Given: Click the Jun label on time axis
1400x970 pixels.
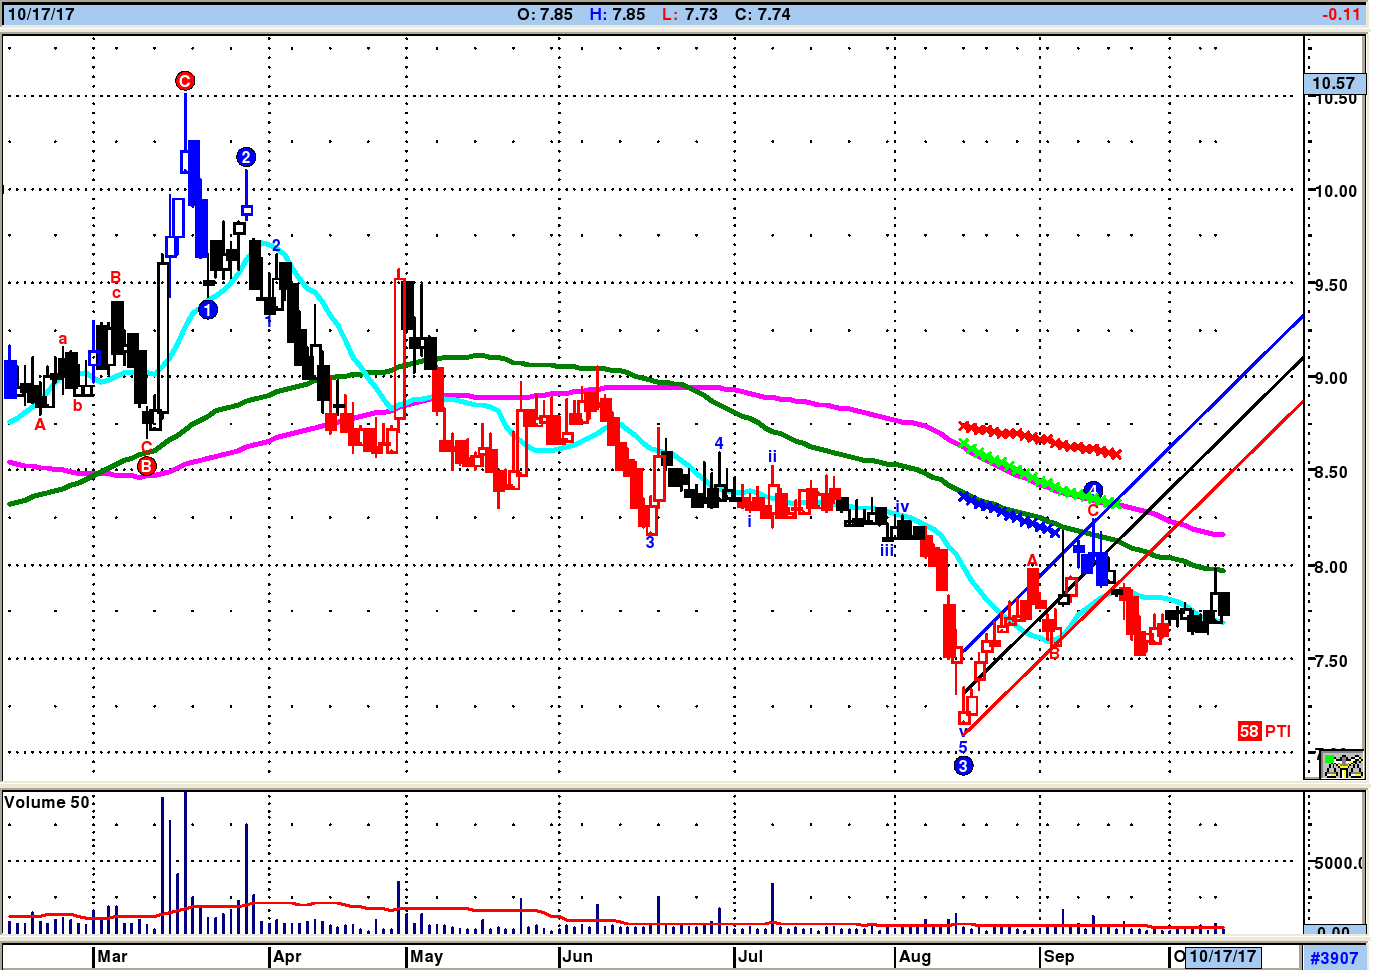Looking at the screenshot, I should click(x=577, y=957).
